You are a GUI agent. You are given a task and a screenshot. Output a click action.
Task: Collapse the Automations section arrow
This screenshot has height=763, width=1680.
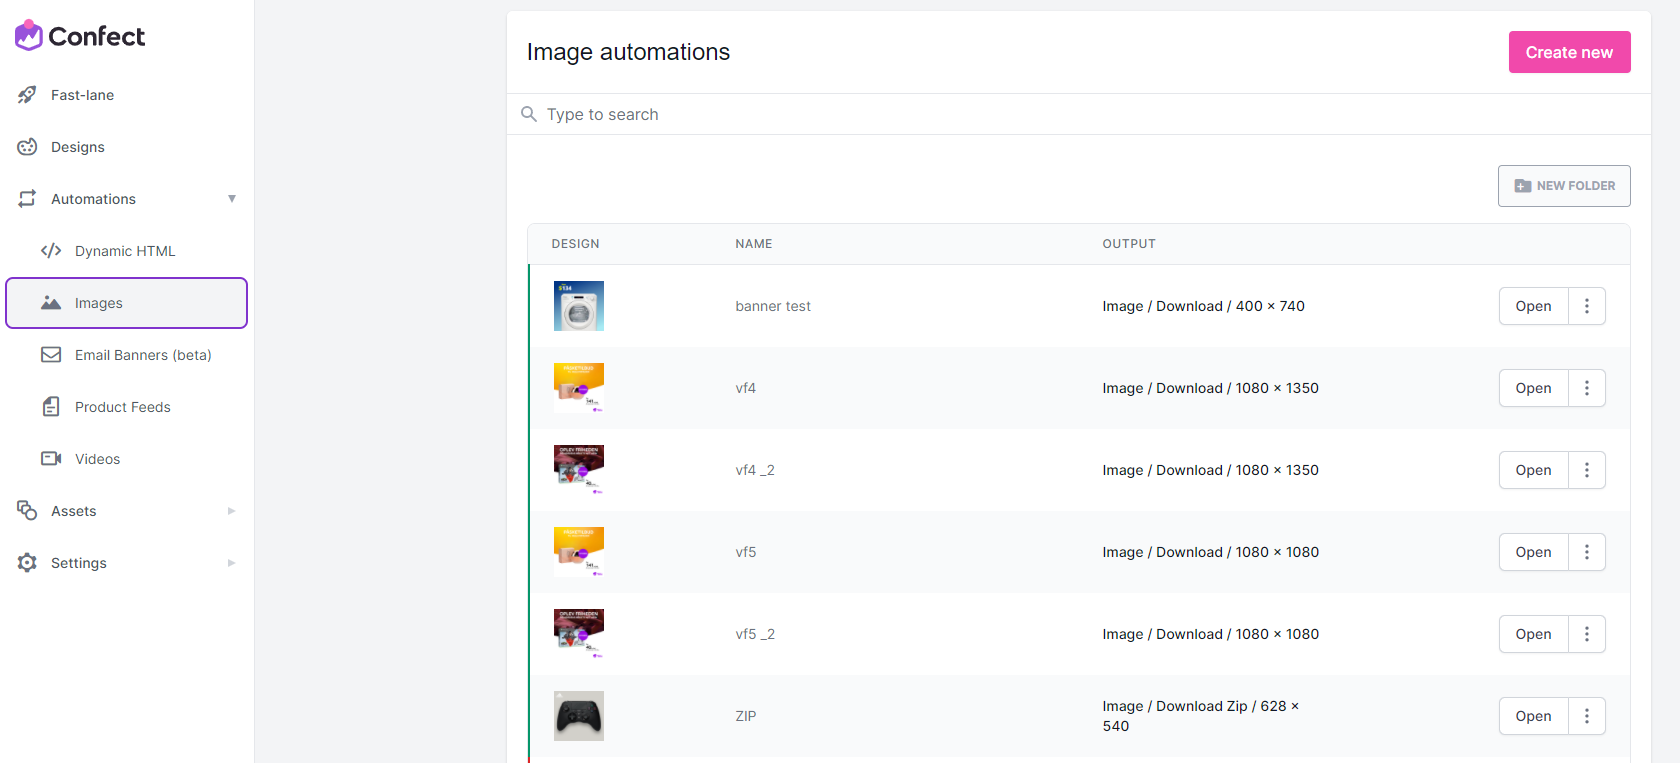pos(232,199)
